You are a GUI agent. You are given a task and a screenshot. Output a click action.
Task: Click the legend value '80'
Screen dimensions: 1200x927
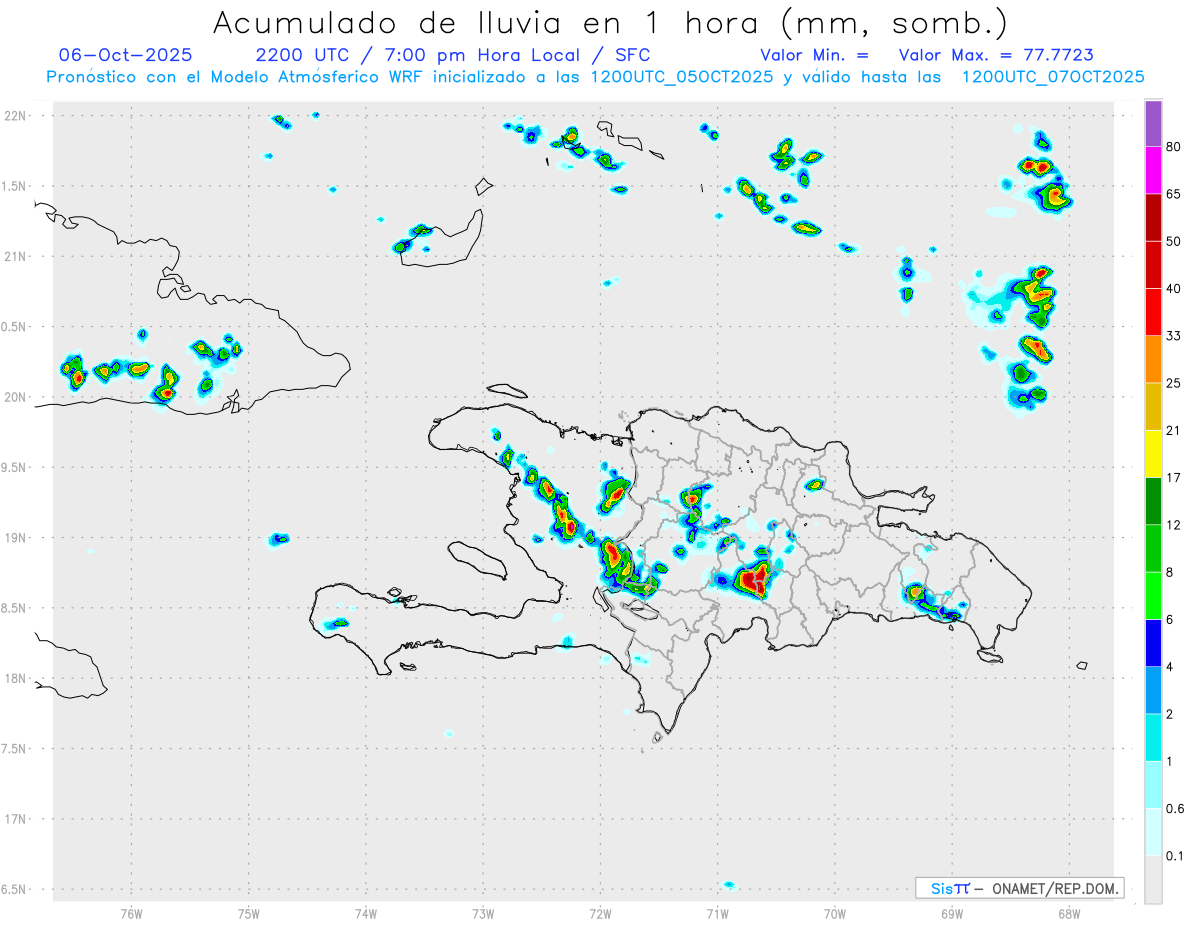pos(1174,148)
